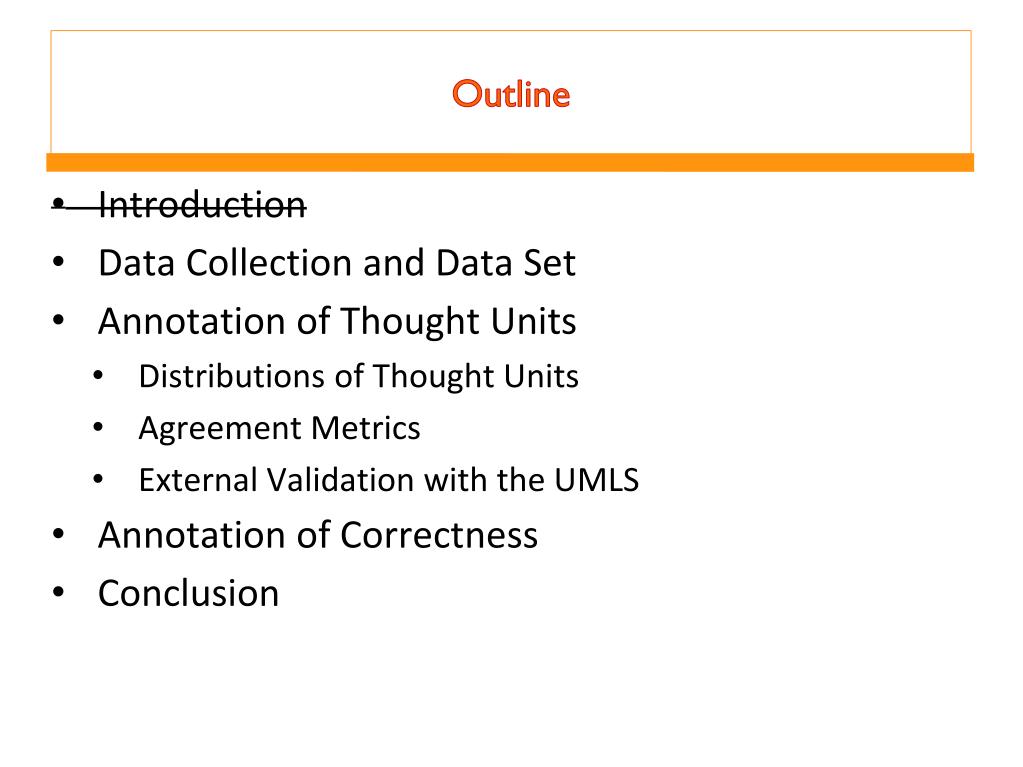Viewport: 1023px width, 767px height.
Task: Click bullet before Annotation of Thought Units
Action: [59, 320]
